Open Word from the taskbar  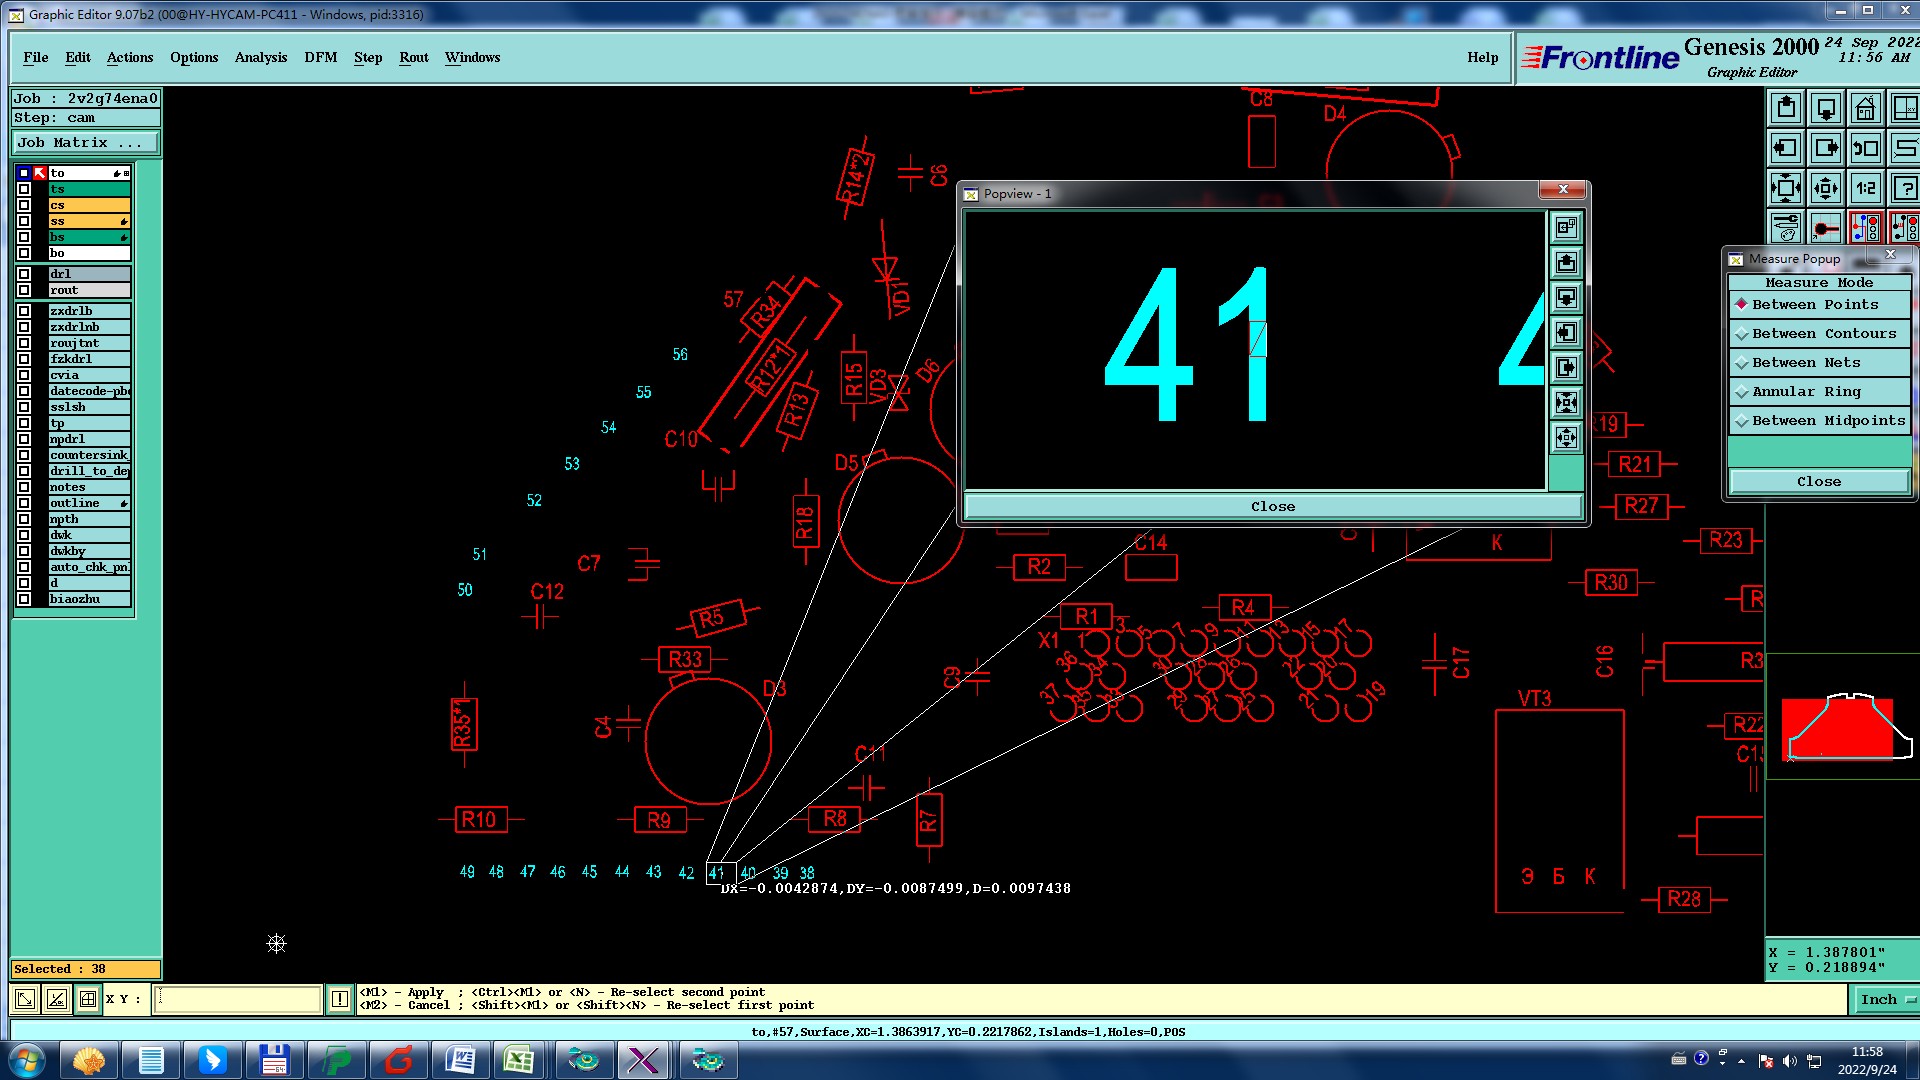tap(460, 1060)
